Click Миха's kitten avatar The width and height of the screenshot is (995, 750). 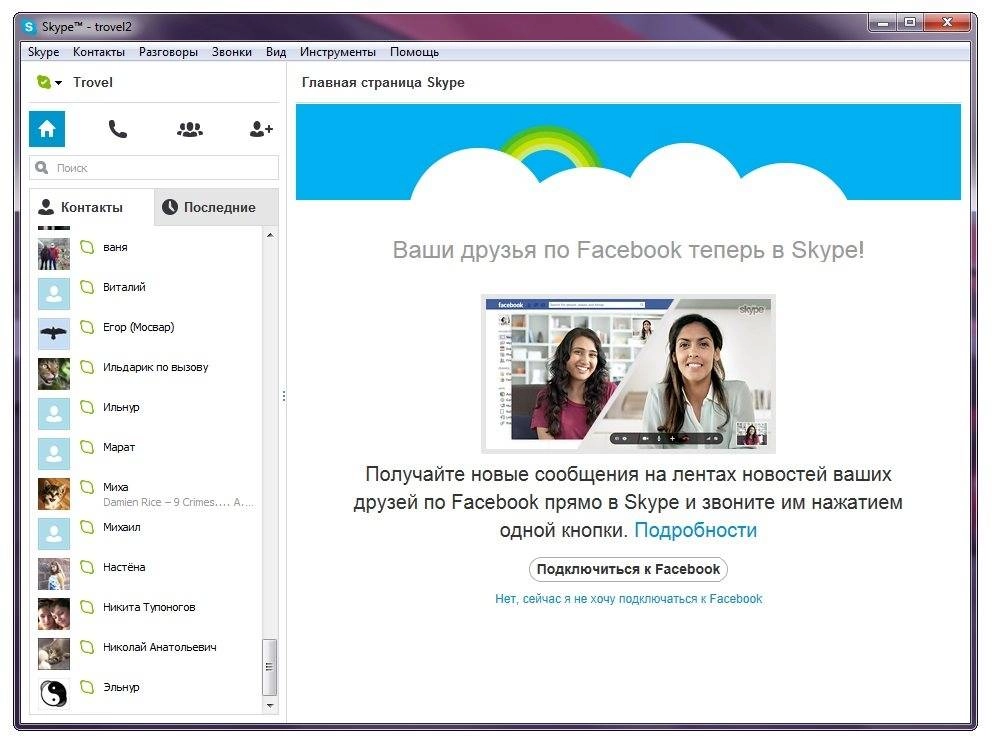[x=54, y=494]
